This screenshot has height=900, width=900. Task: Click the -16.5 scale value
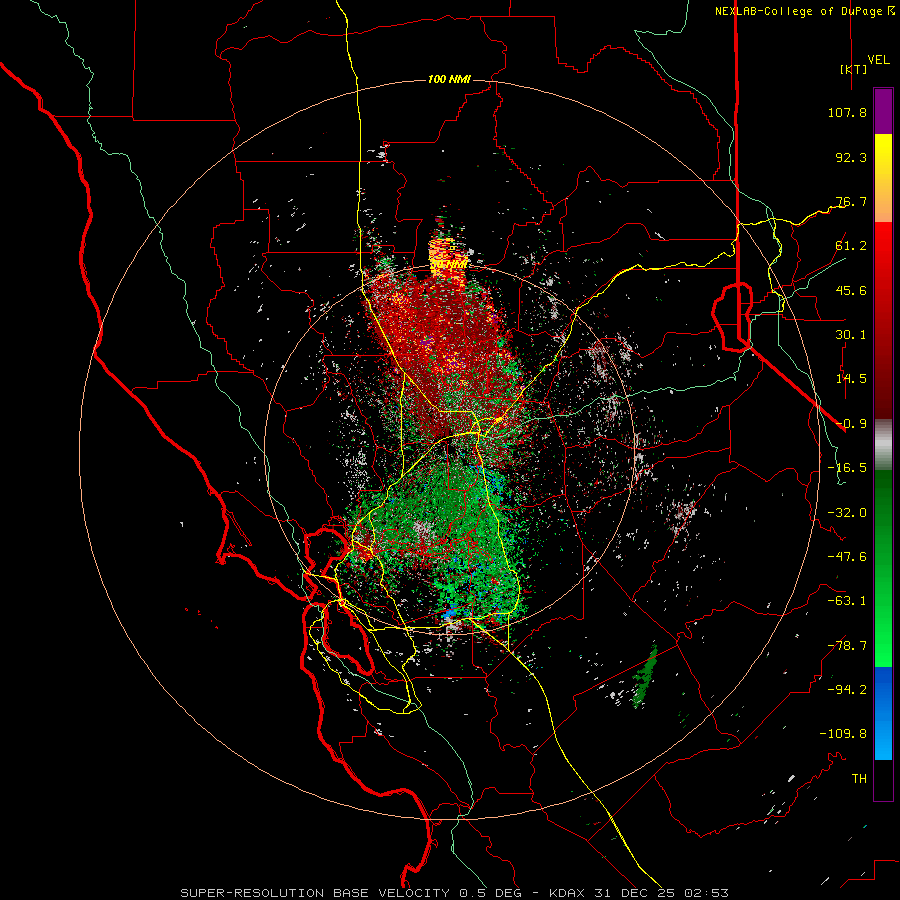pos(847,468)
